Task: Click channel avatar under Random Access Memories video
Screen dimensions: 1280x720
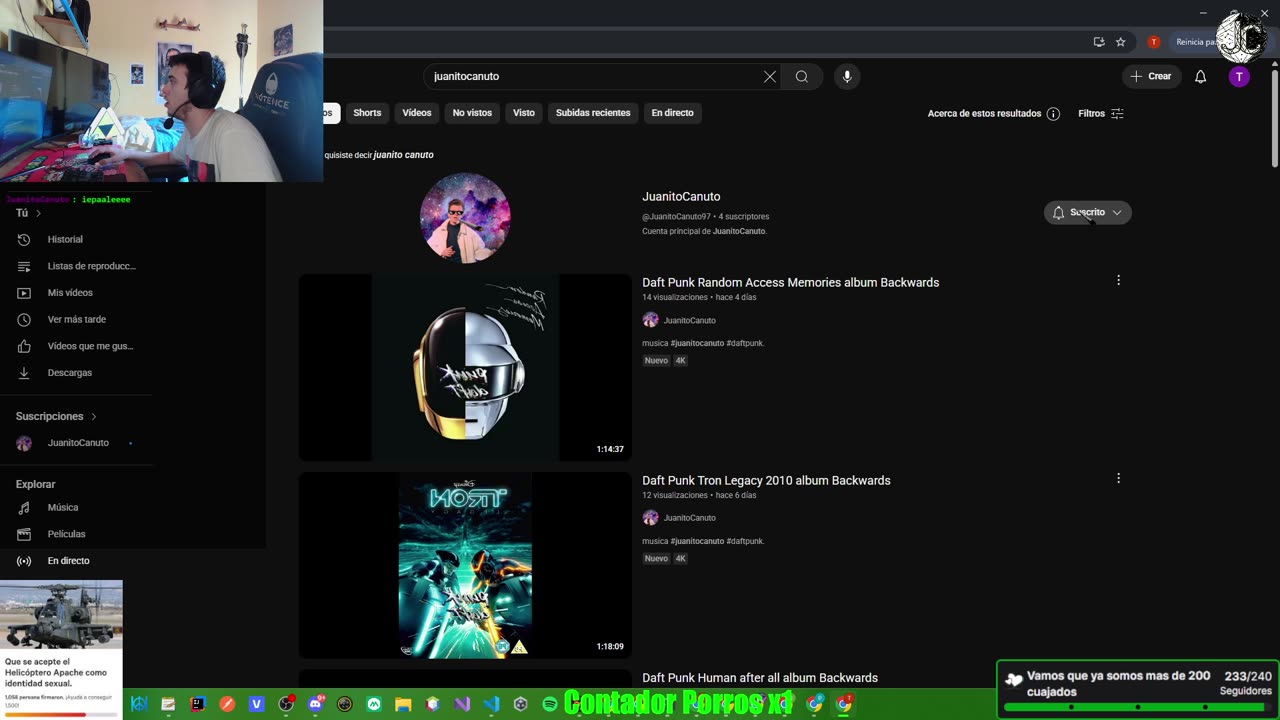Action: [x=650, y=320]
